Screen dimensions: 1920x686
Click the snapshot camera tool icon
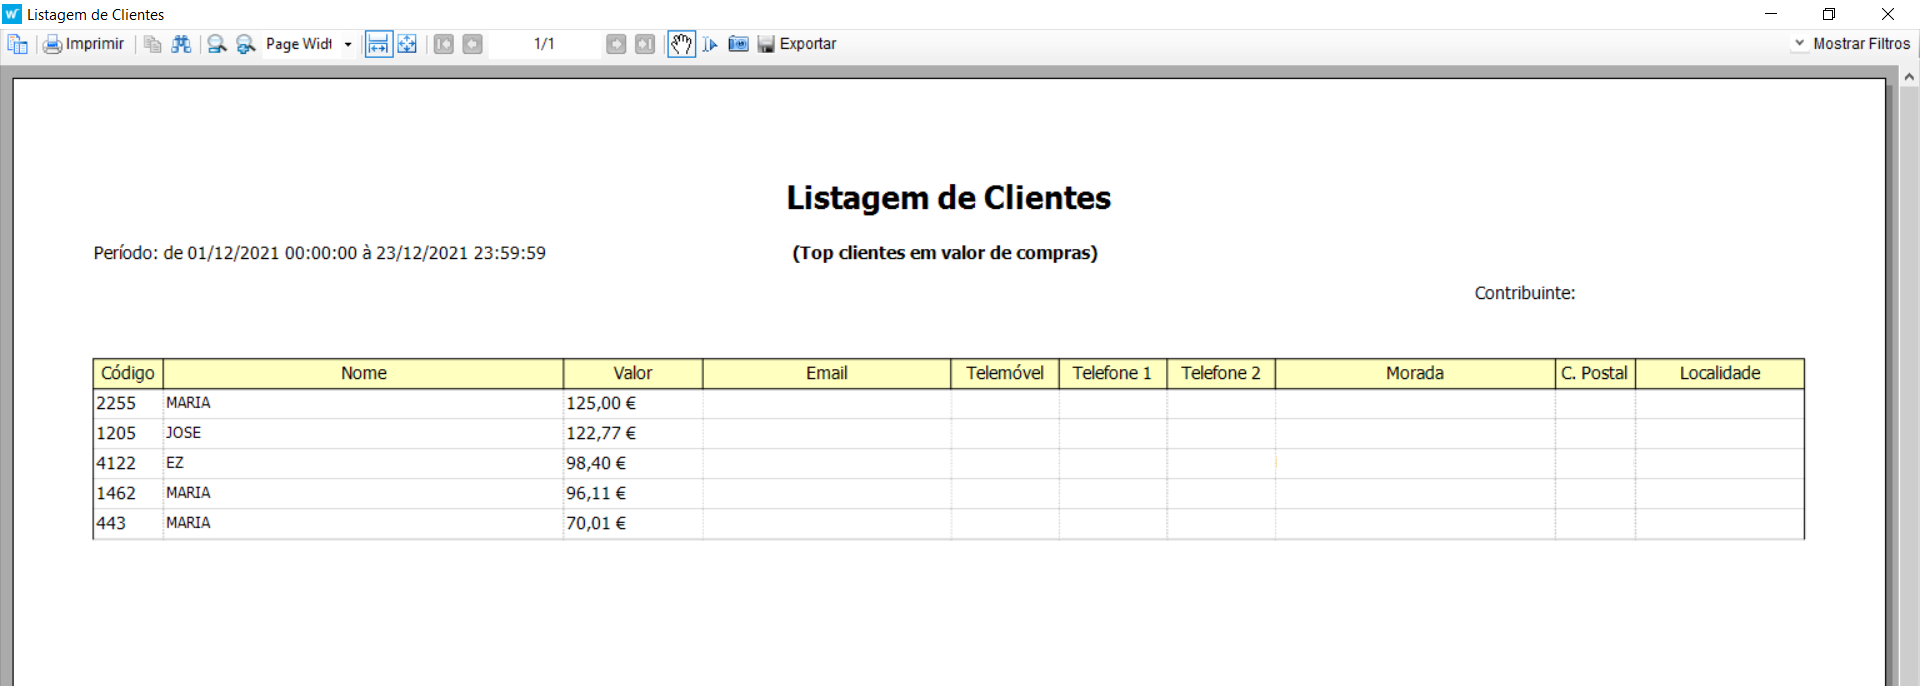pos(738,44)
